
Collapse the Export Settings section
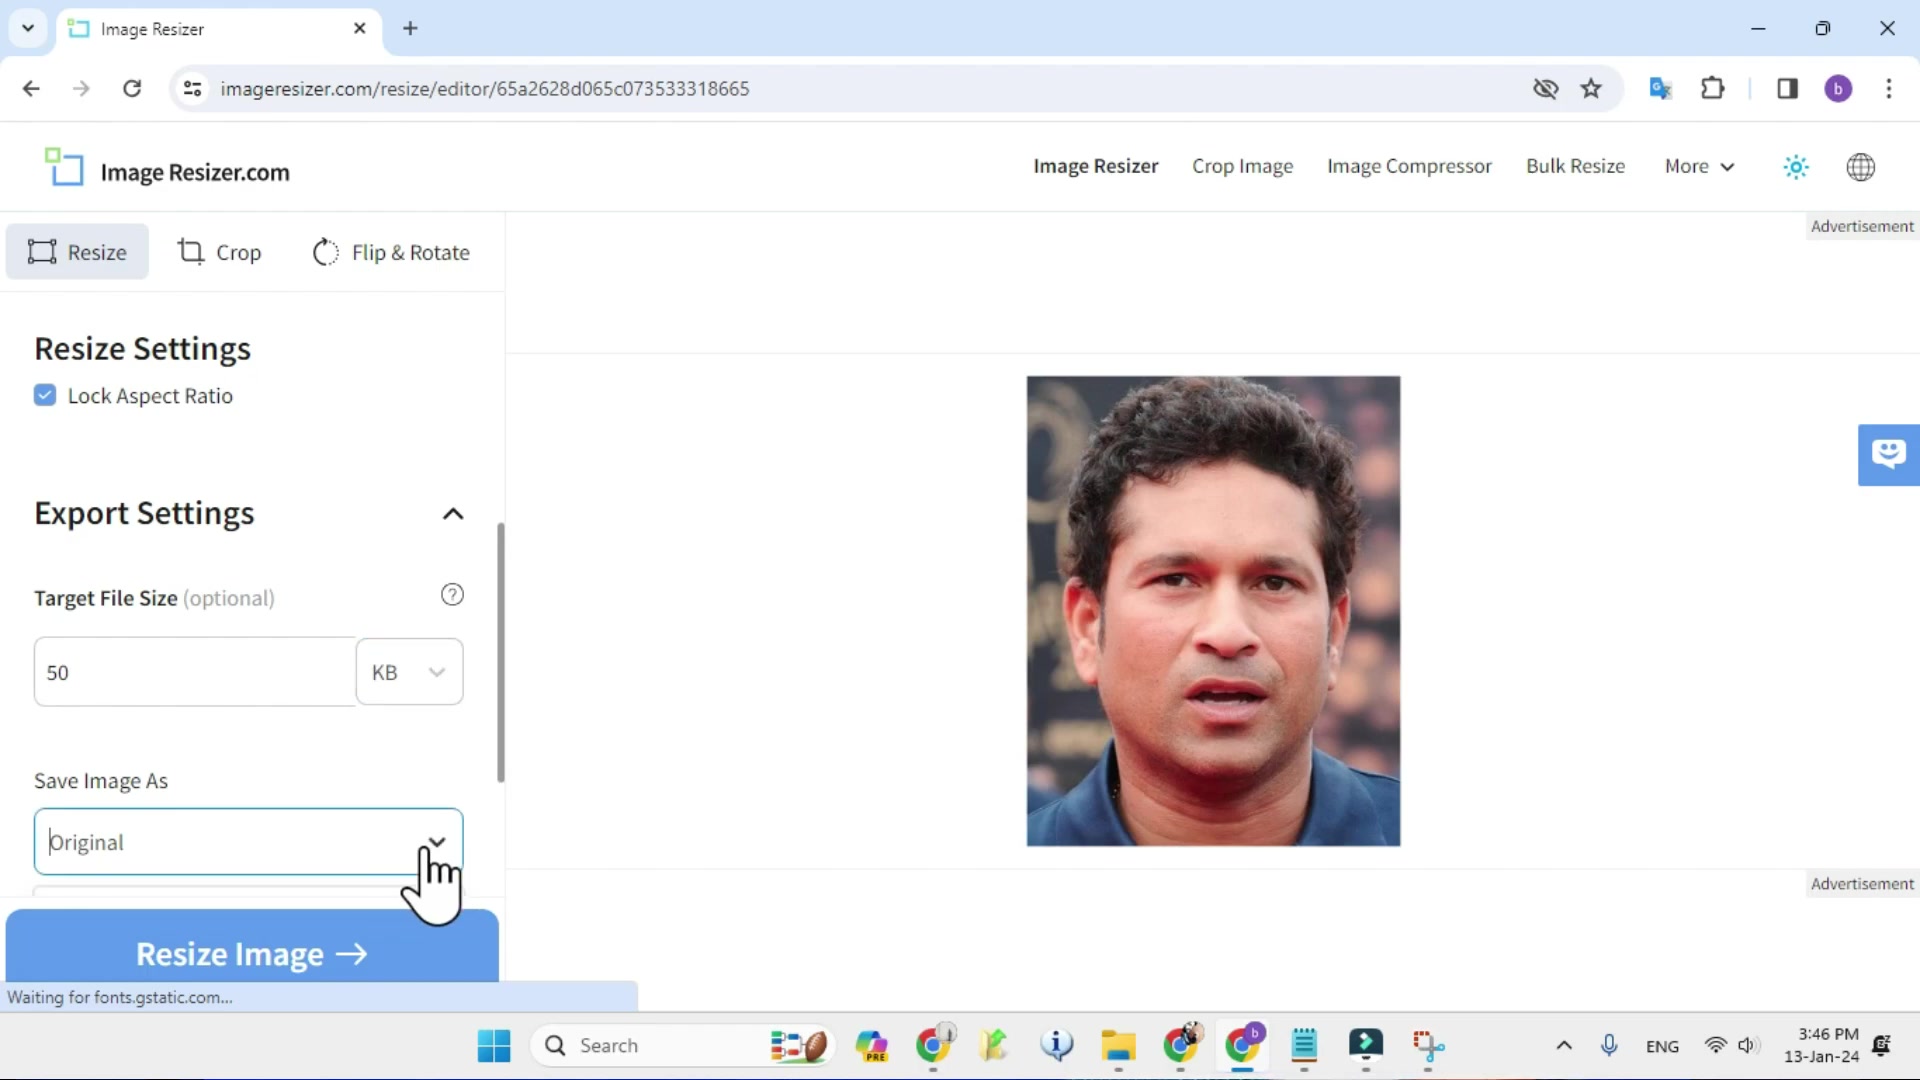(453, 514)
